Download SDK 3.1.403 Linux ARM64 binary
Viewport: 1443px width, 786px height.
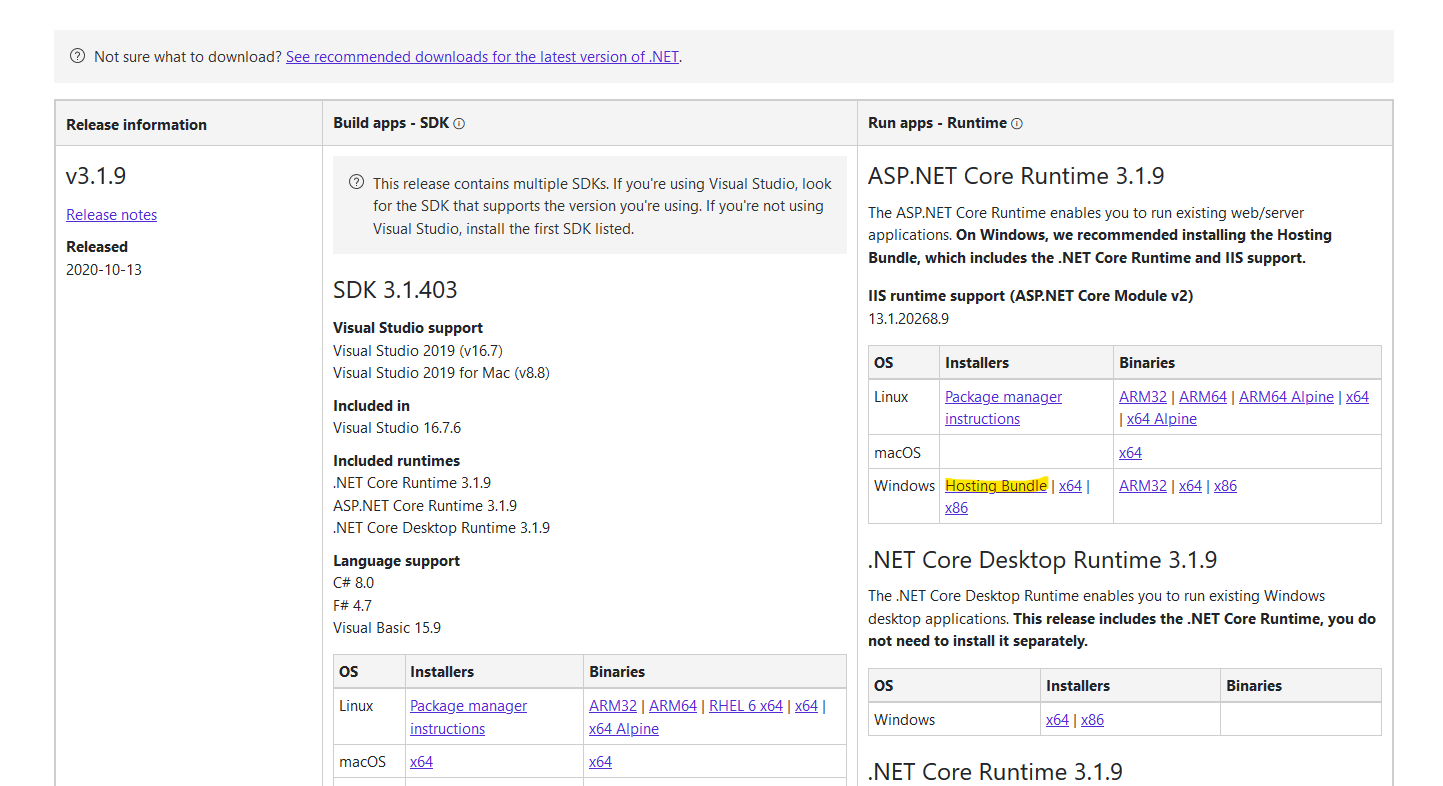click(x=673, y=706)
